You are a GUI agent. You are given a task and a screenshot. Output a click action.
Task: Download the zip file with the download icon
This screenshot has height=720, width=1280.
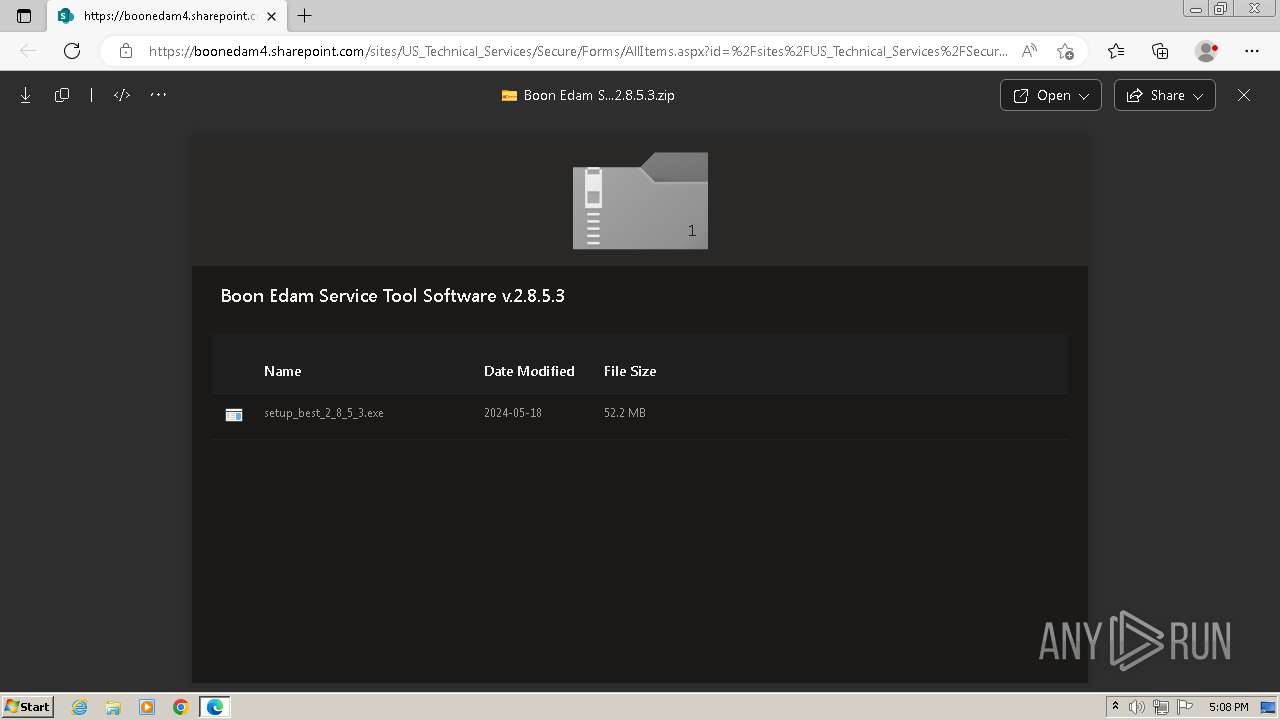(x=26, y=95)
